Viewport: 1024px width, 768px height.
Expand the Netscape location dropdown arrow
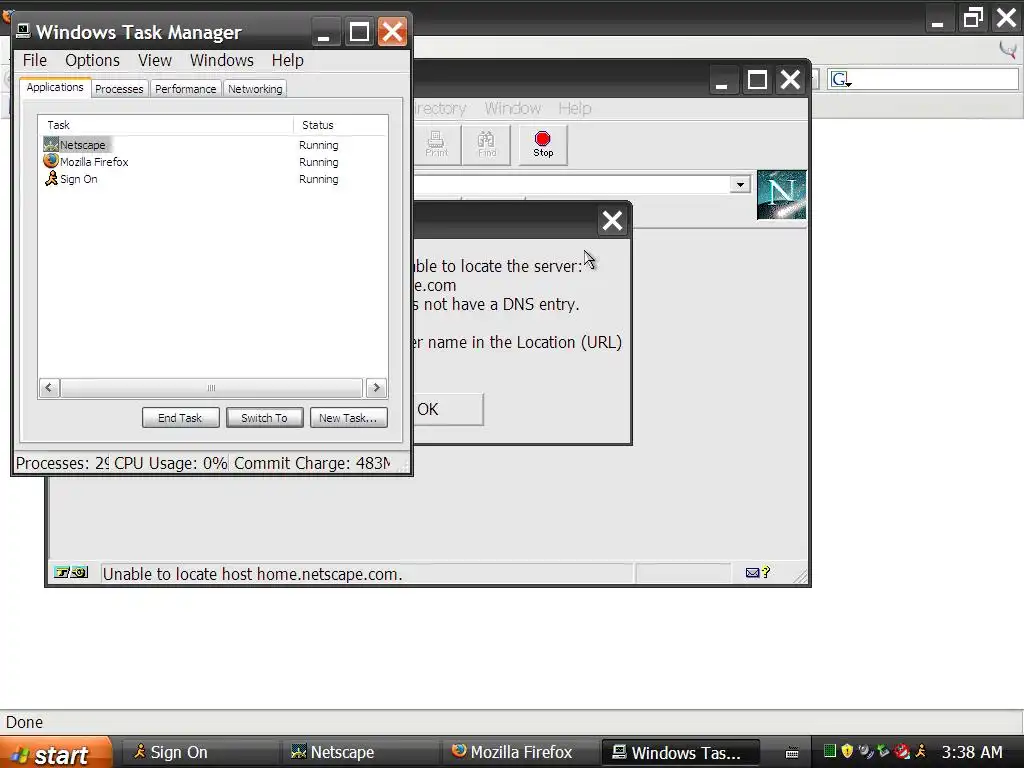[x=740, y=184]
